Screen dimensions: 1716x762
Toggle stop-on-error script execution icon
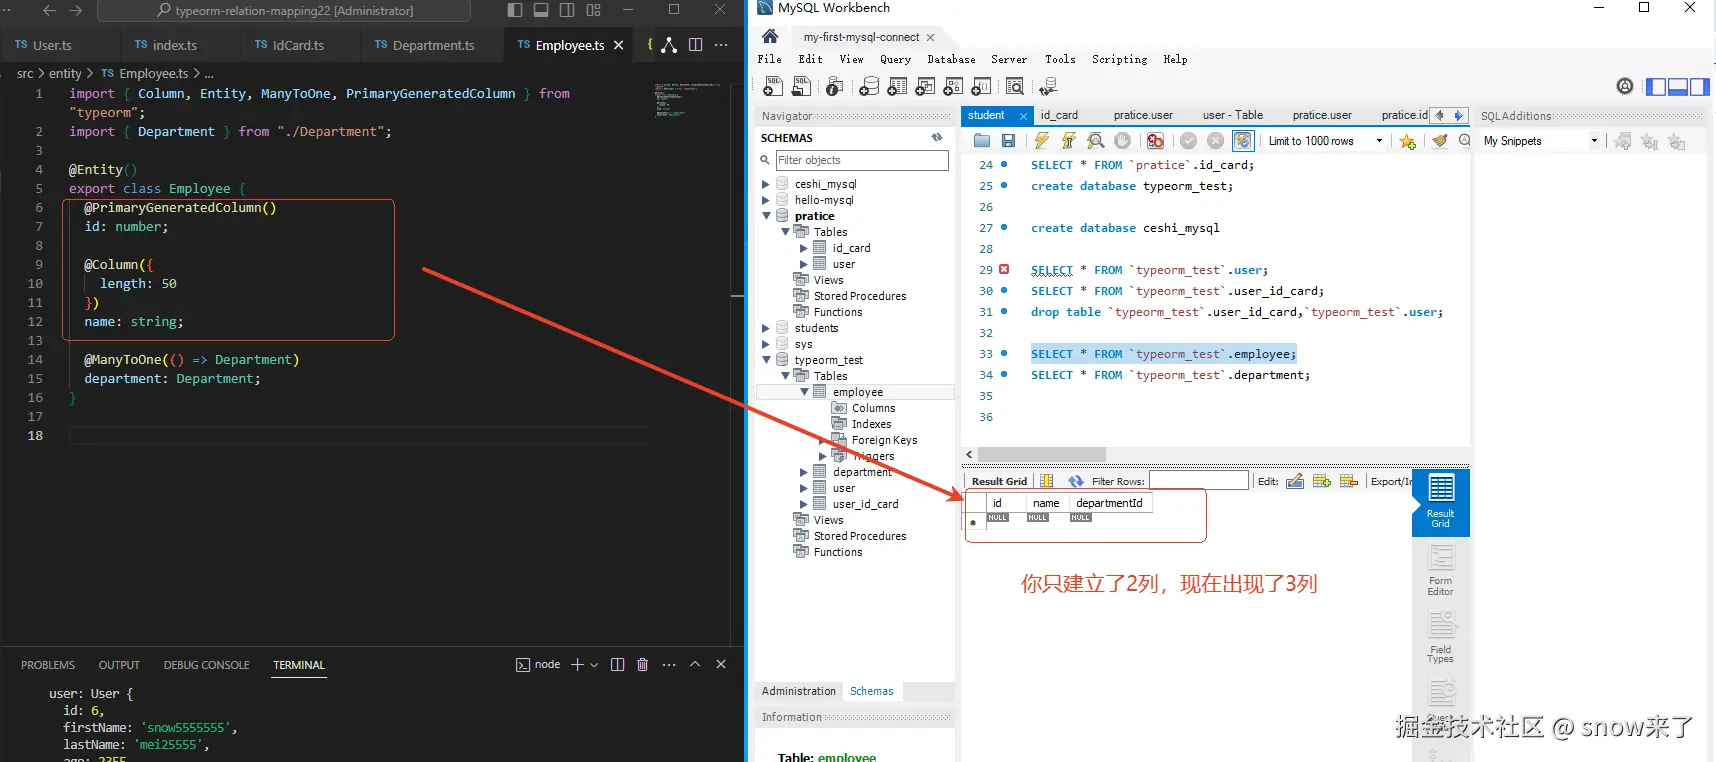(1155, 141)
